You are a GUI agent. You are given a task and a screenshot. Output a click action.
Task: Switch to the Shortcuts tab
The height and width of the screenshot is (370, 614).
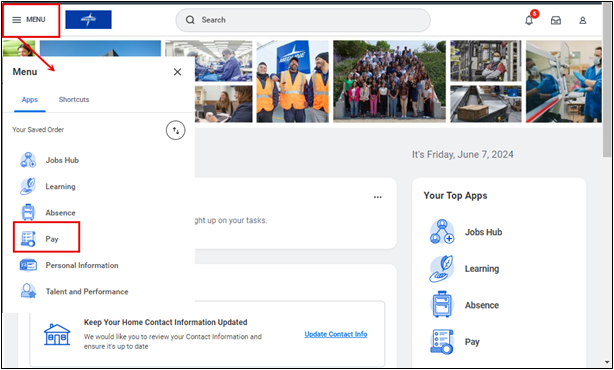[x=74, y=99]
